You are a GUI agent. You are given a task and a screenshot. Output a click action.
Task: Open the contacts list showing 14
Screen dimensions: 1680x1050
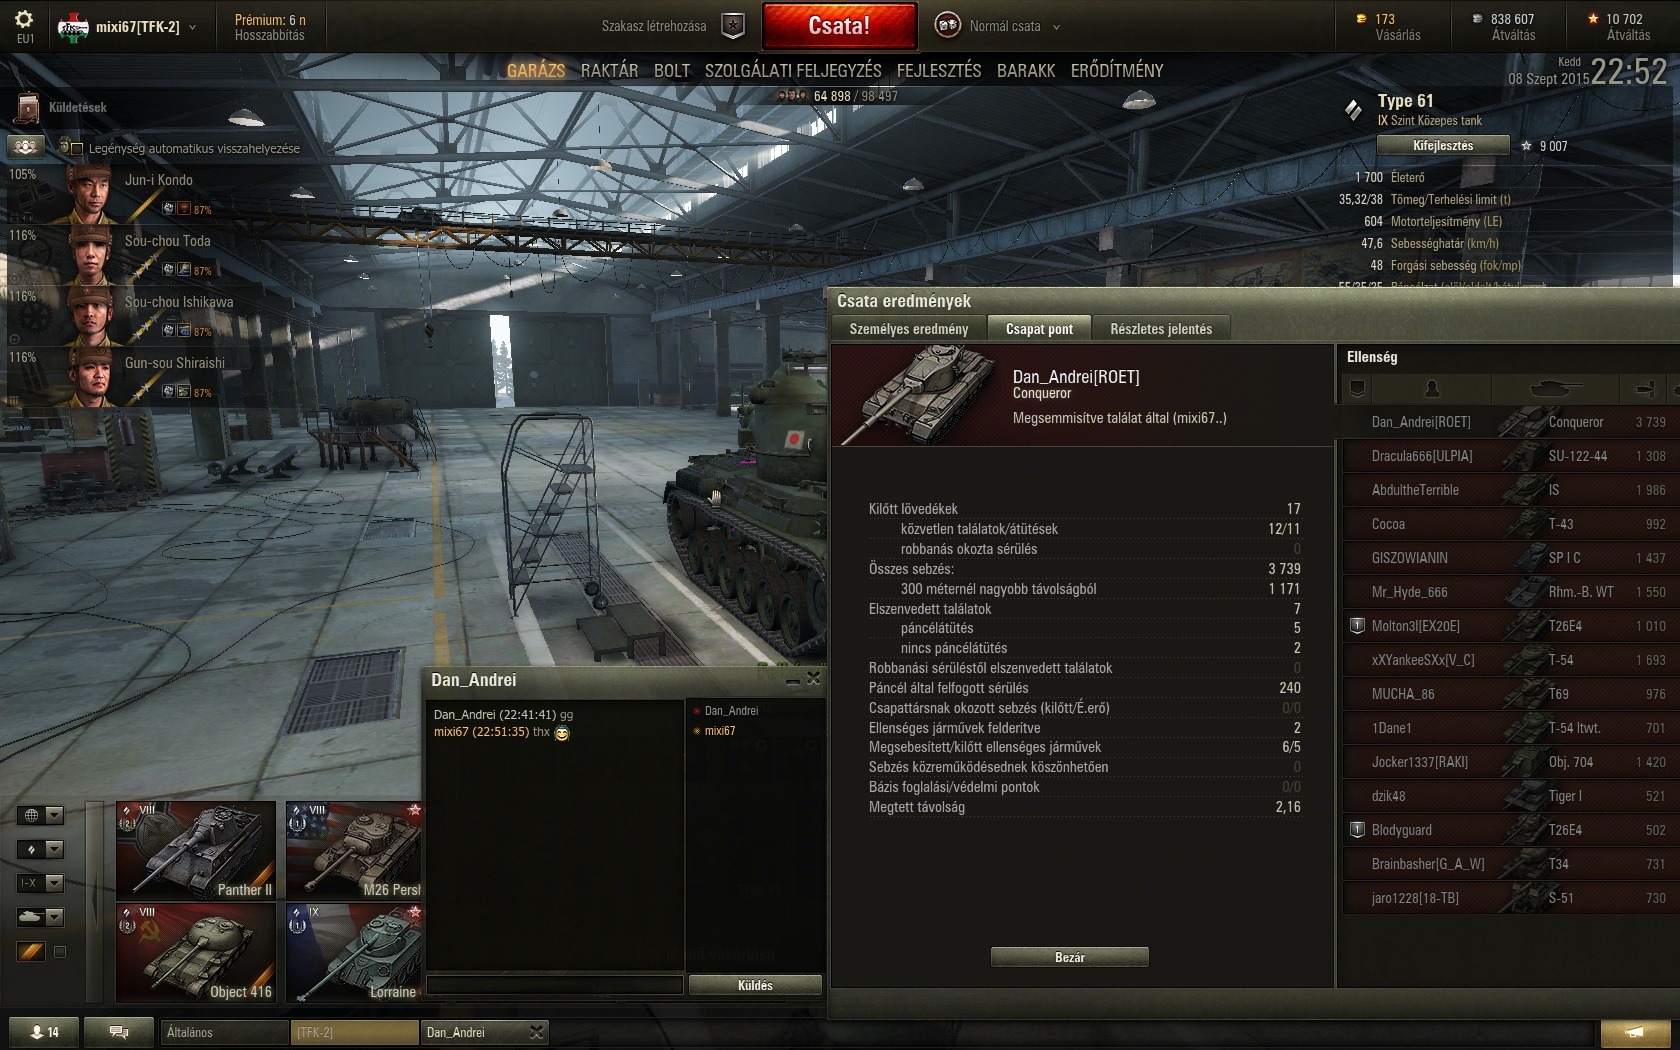tap(43, 1032)
